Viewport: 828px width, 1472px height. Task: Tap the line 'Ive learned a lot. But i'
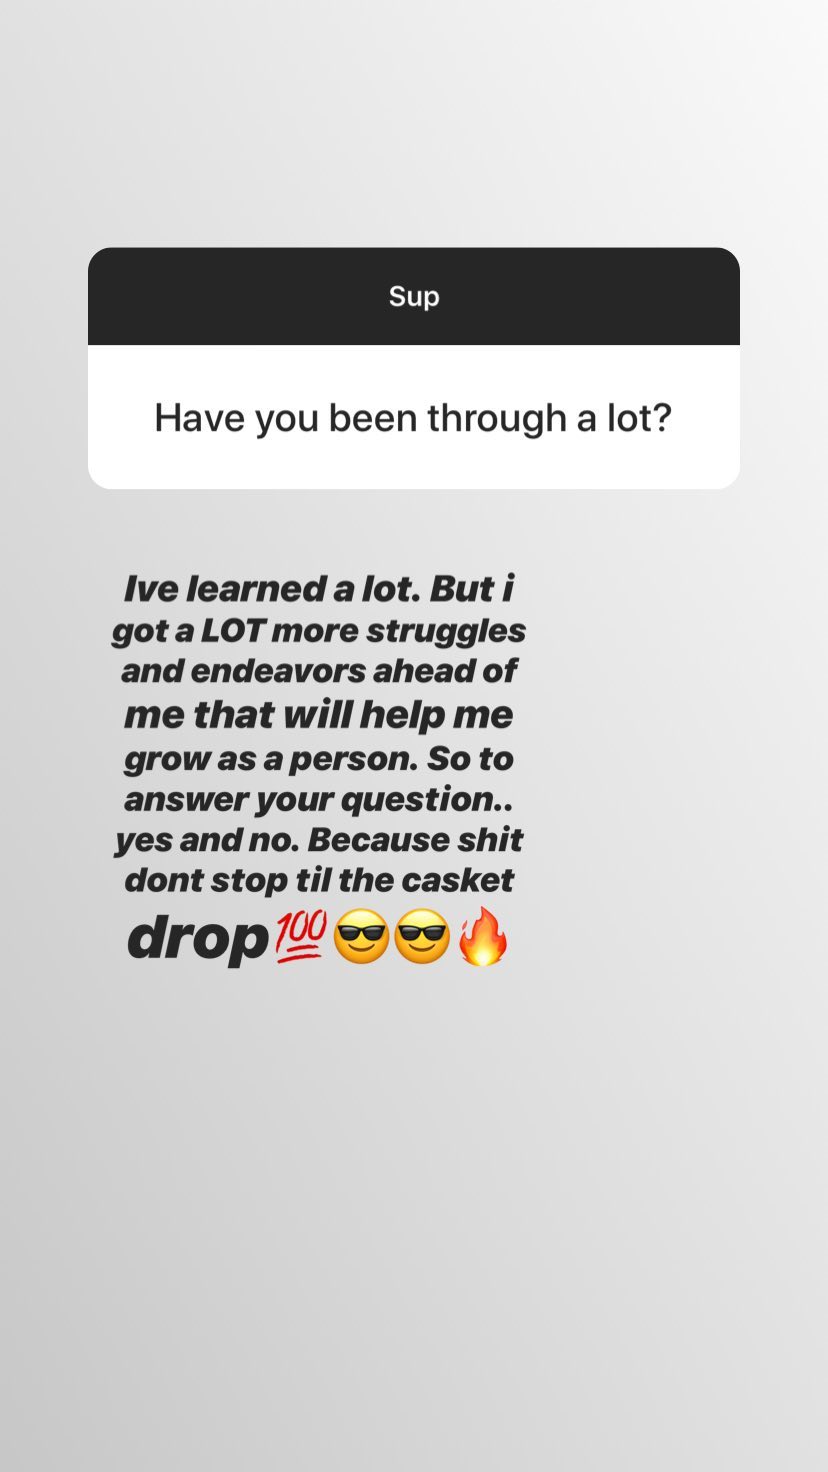(318, 589)
